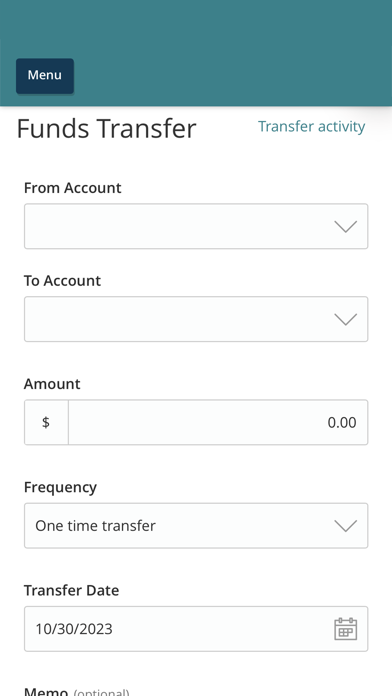This screenshot has height=696, width=392.
Task: Expand the To Account dropdown
Action: (196, 319)
